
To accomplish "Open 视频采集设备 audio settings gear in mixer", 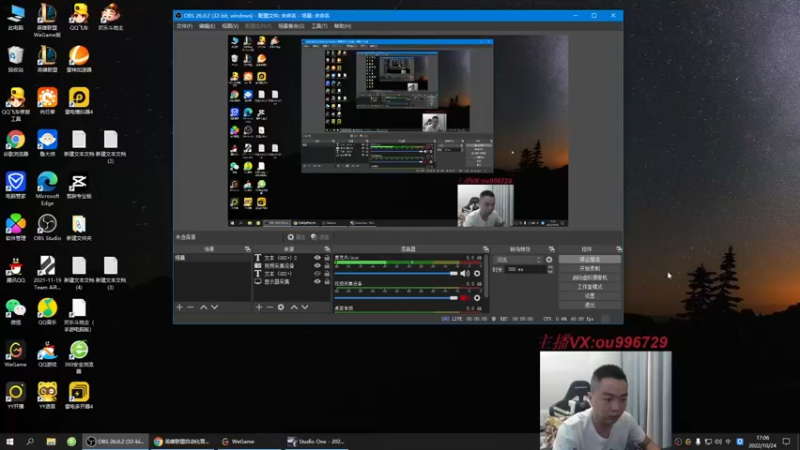I will click(477, 298).
